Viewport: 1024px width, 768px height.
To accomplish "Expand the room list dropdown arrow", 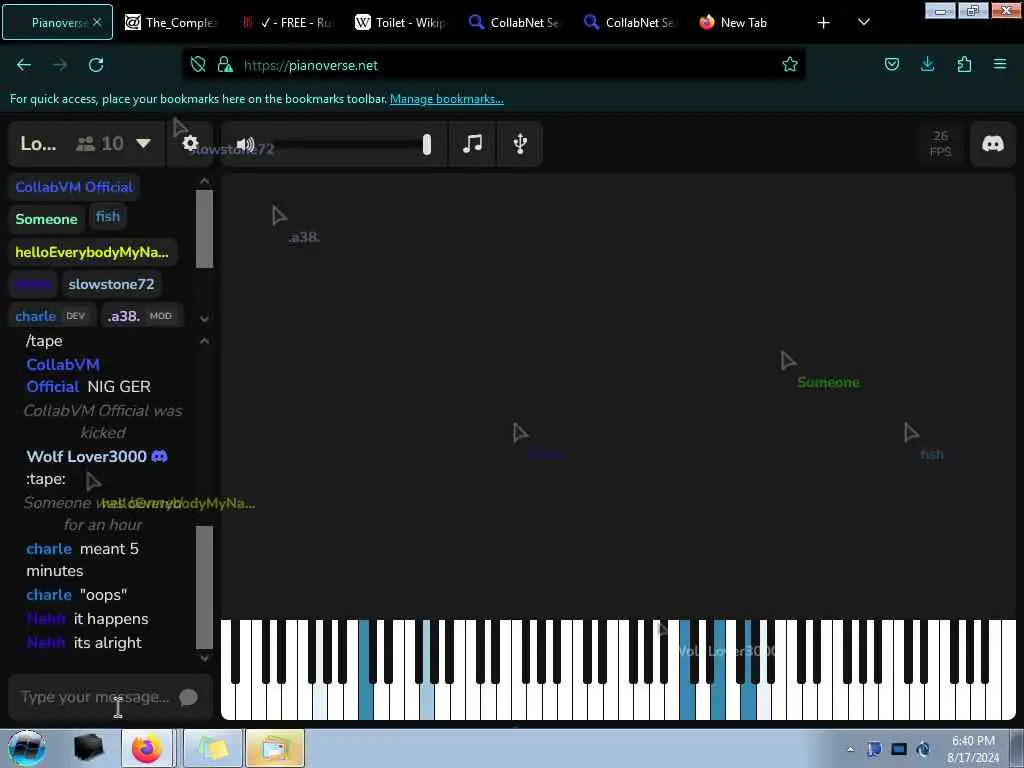I will point(143,143).
